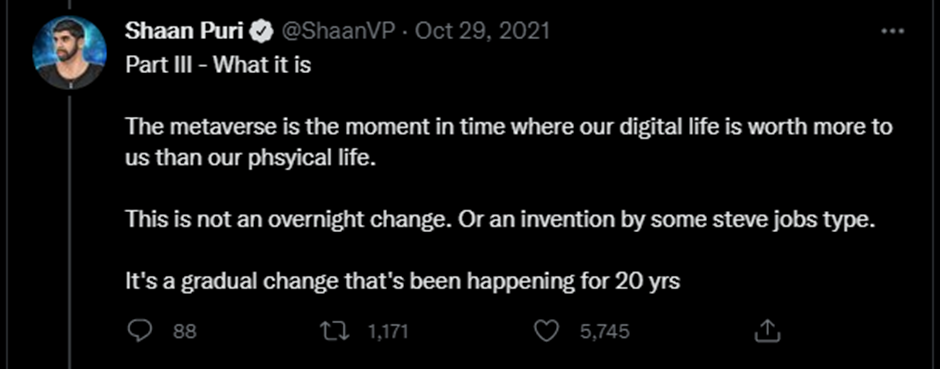Viewport: 940px width, 369px height.
Task: Click the 'Part III - What it is' text
Action: coord(218,64)
